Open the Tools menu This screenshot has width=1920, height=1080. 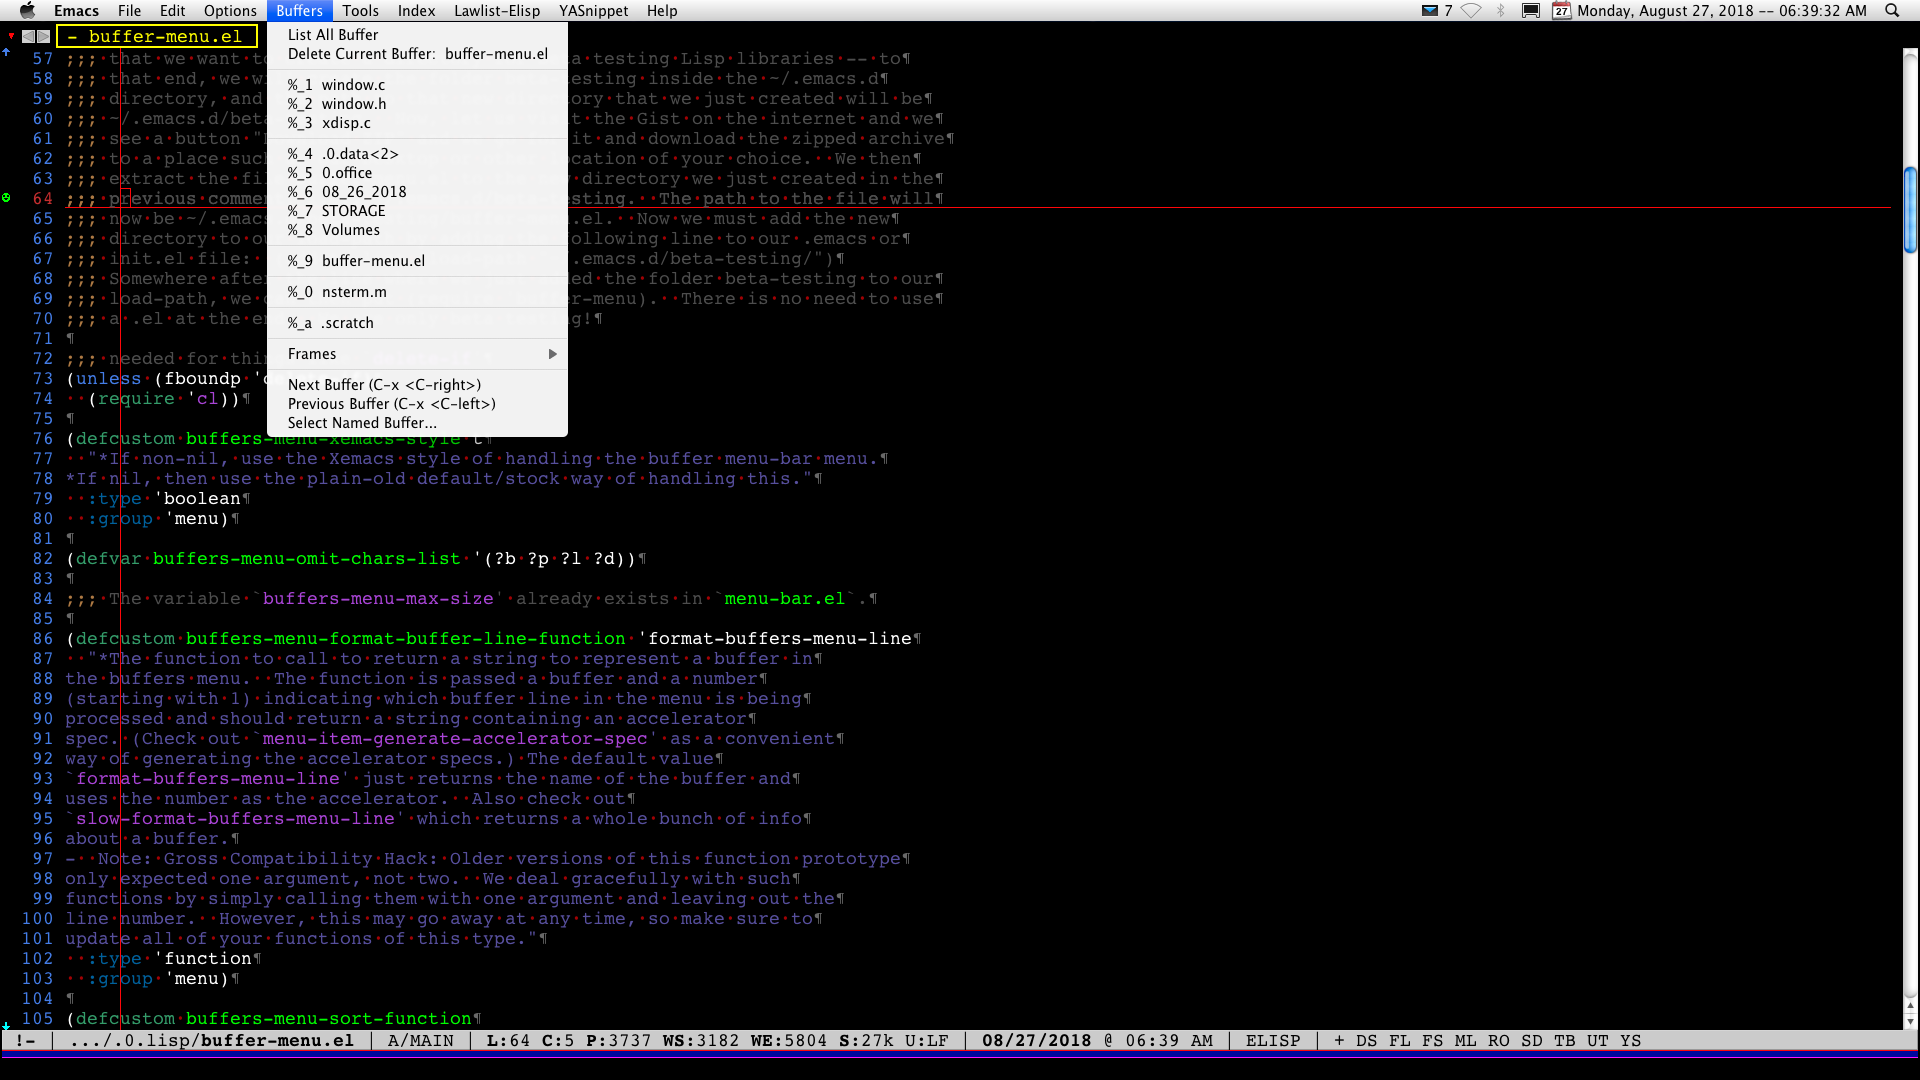360,10
